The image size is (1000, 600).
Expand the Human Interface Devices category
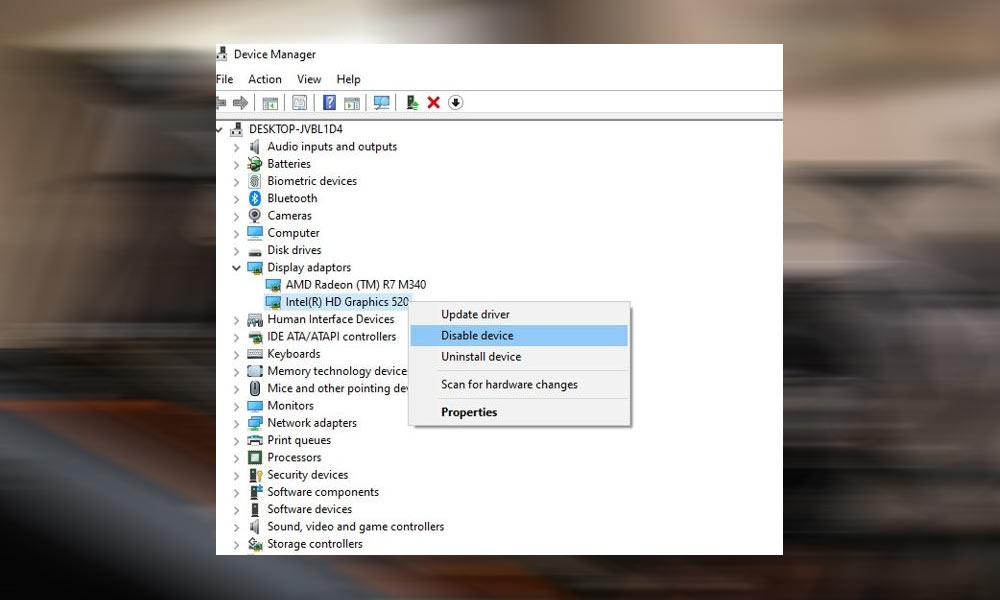[x=236, y=319]
